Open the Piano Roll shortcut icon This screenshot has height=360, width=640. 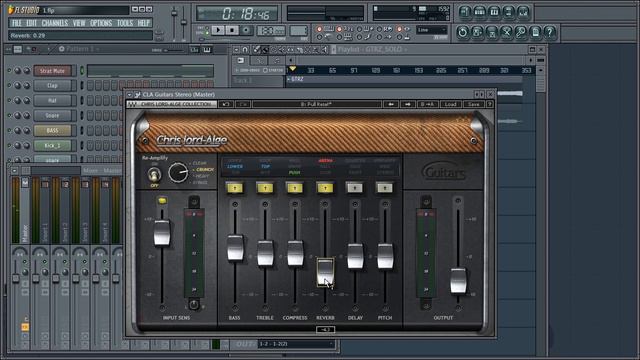[x=494, y=12]
